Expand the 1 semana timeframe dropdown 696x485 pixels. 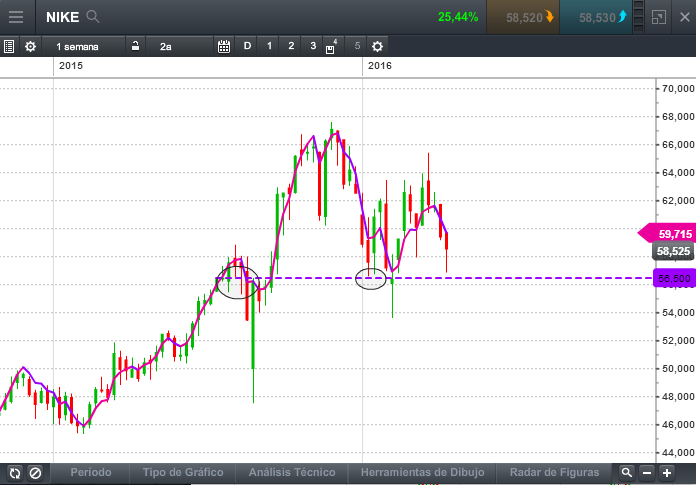(x=83, y=46)
